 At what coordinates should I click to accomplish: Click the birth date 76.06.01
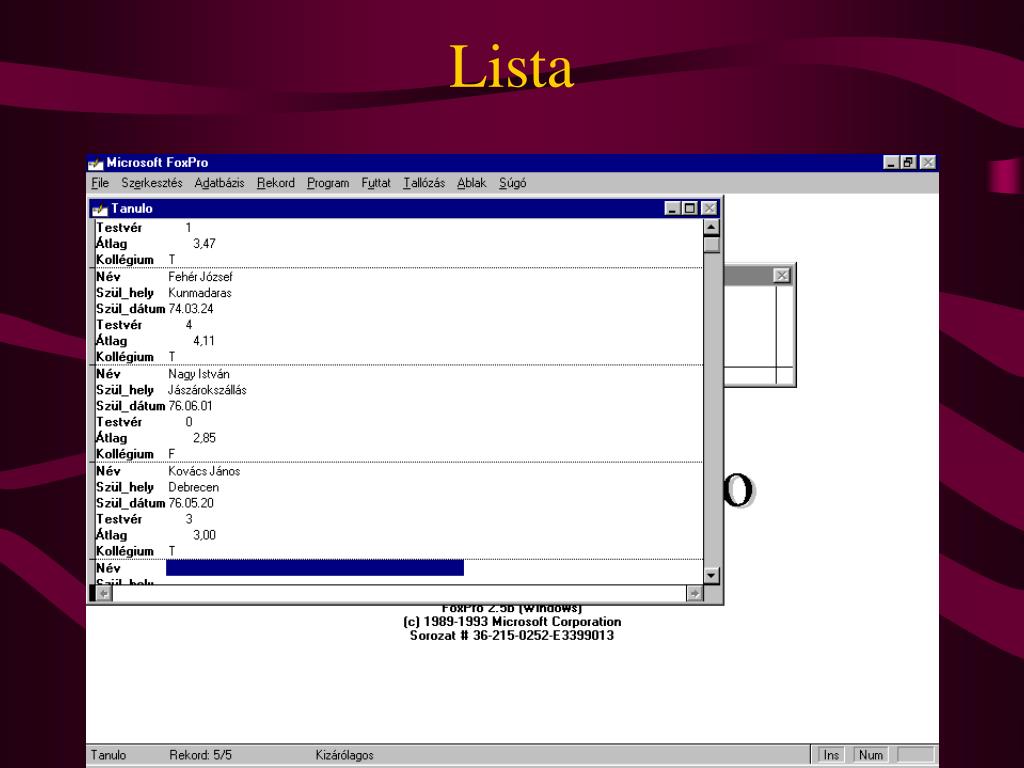pos(191,406)
